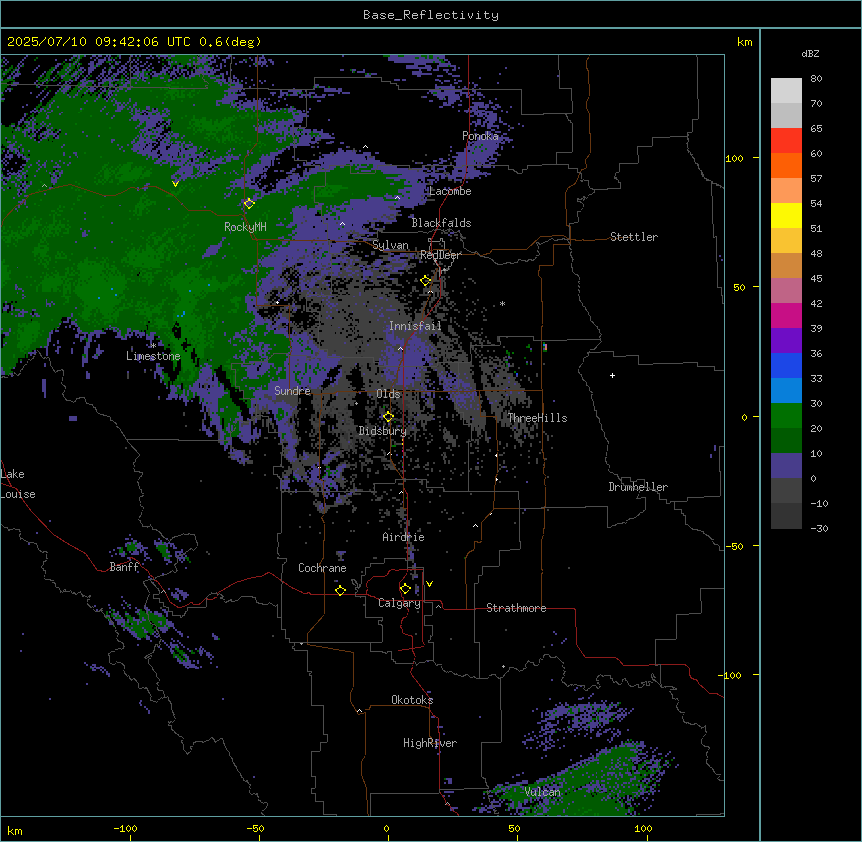Click the Okotoks label
This screenshot has width=862, height=842.
pos(412,700)
